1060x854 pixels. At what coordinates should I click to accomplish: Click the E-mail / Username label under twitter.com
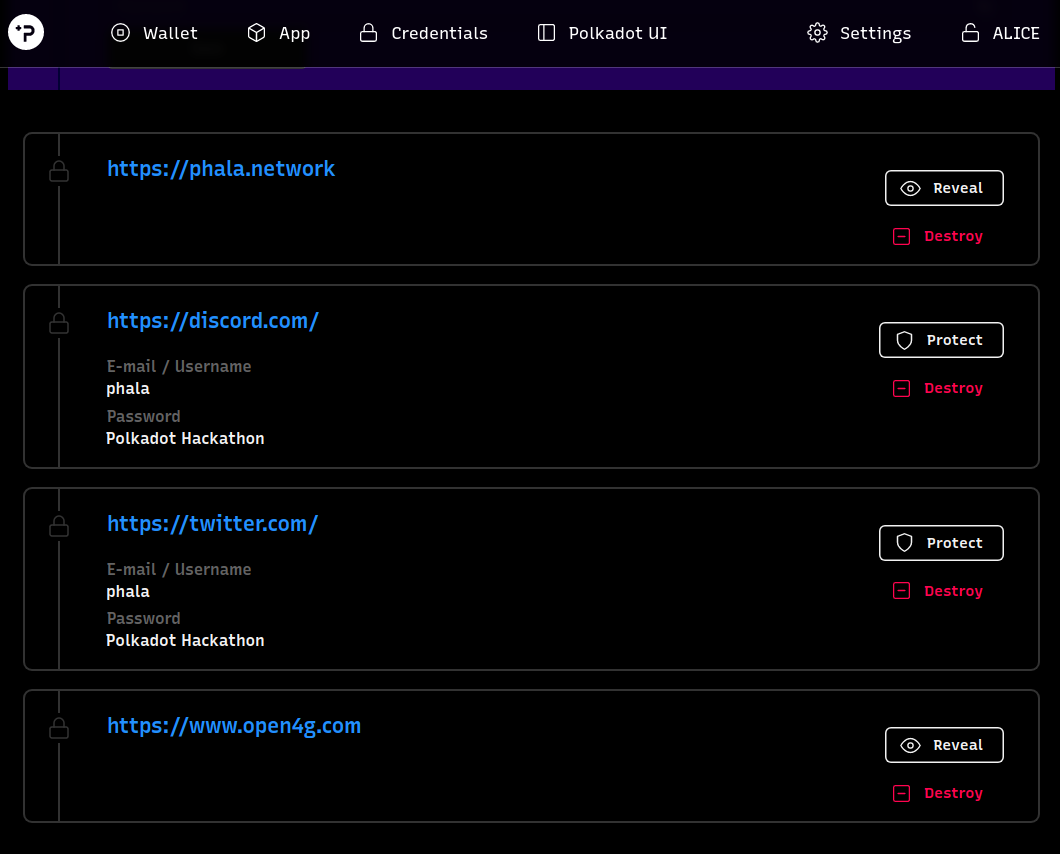[179, 569]
